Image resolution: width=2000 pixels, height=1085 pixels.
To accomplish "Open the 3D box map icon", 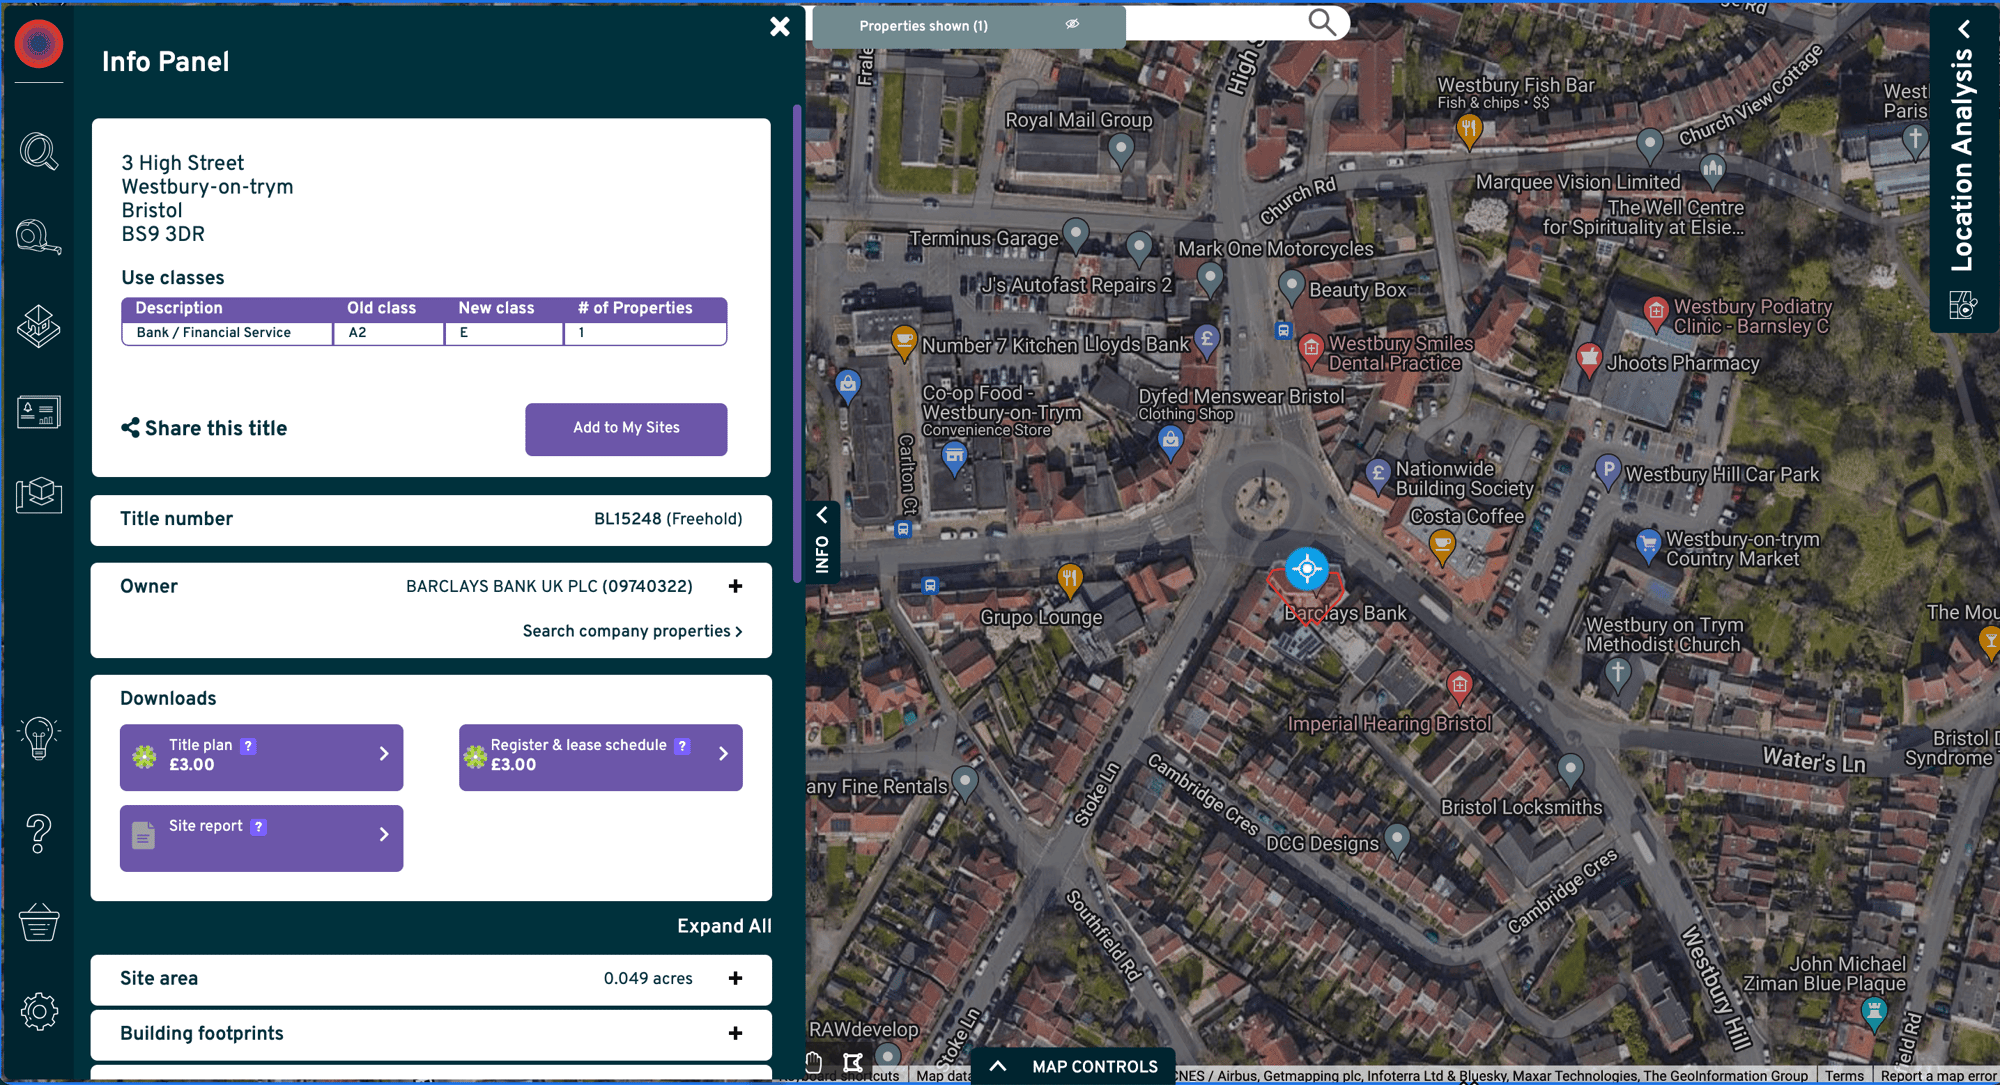I will [x=39, y=495].
